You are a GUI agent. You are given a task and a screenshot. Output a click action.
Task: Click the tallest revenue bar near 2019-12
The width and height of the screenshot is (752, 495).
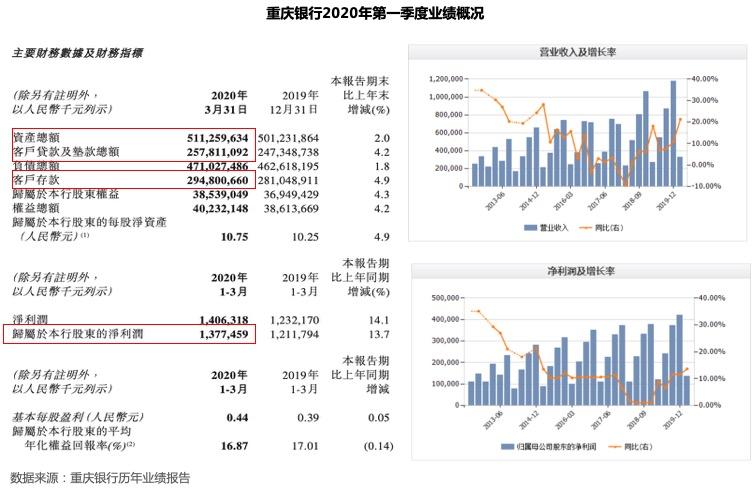[673, 133]
